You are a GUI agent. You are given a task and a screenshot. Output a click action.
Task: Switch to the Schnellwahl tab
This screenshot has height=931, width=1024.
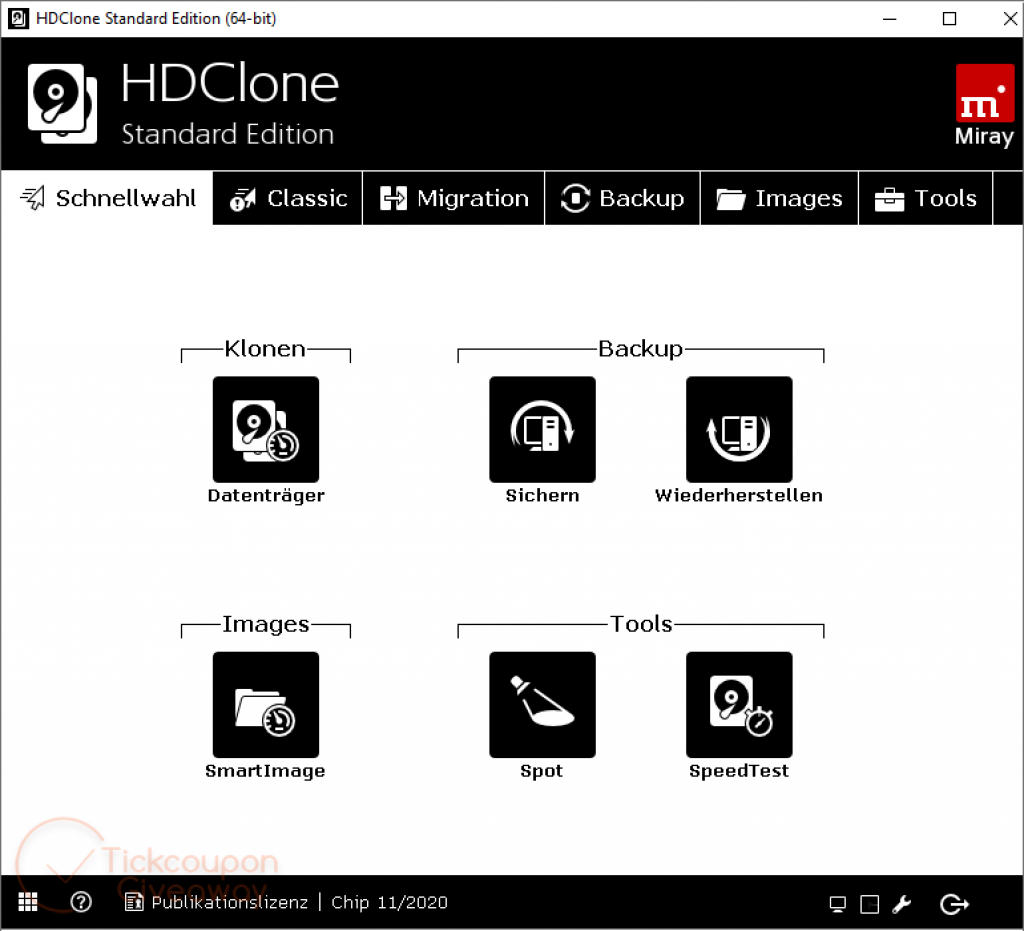(x=107, y=198)
